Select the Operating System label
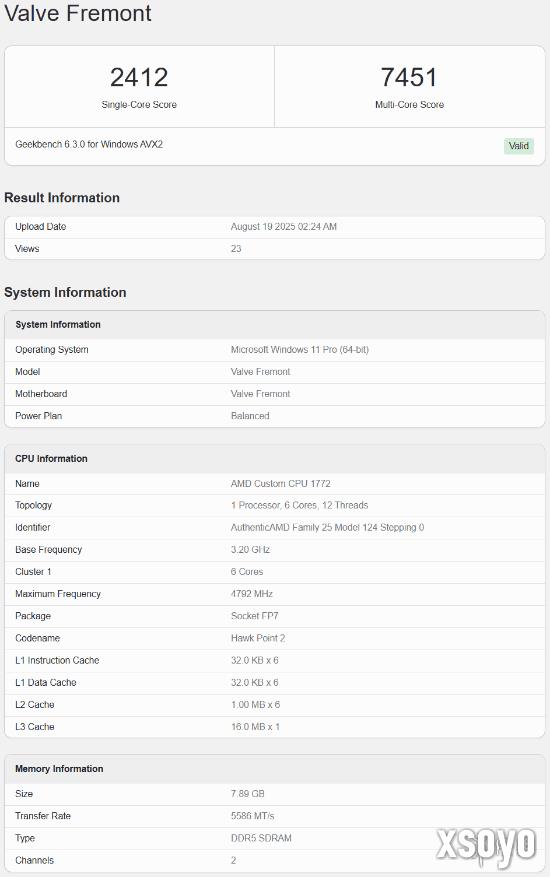550x877 pixels. 51,350
